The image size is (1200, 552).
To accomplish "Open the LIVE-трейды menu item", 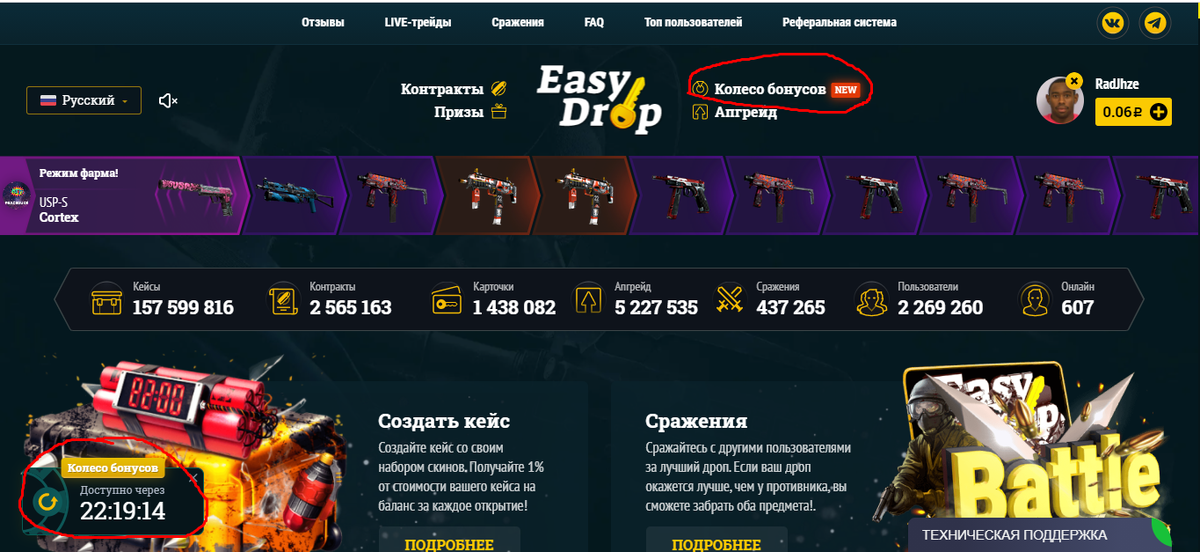I will [417, 22].
